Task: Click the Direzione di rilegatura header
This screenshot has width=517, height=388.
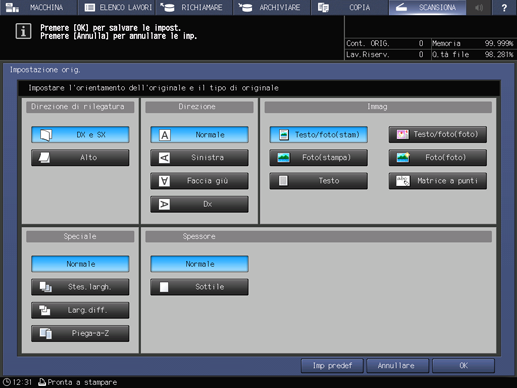Action: (80, 107)
